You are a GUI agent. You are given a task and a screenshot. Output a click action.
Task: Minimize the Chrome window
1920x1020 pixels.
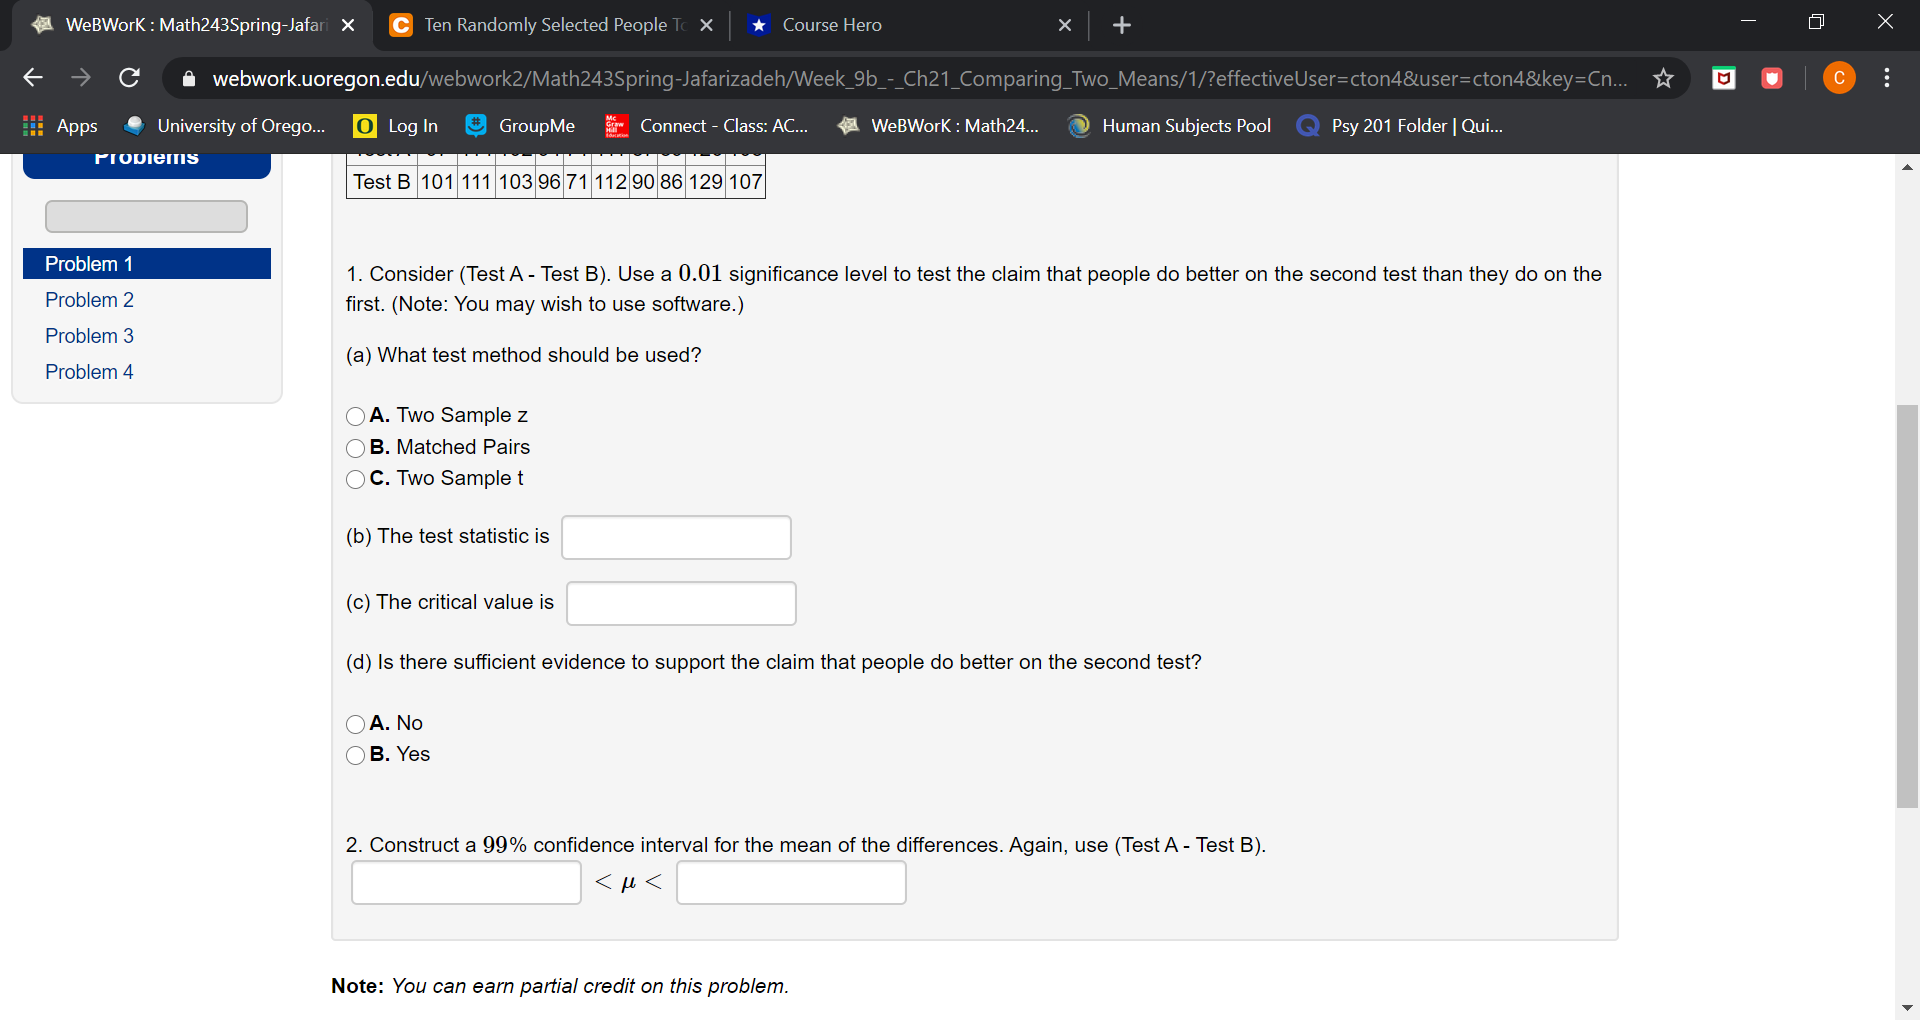(x=1748, y=22)
